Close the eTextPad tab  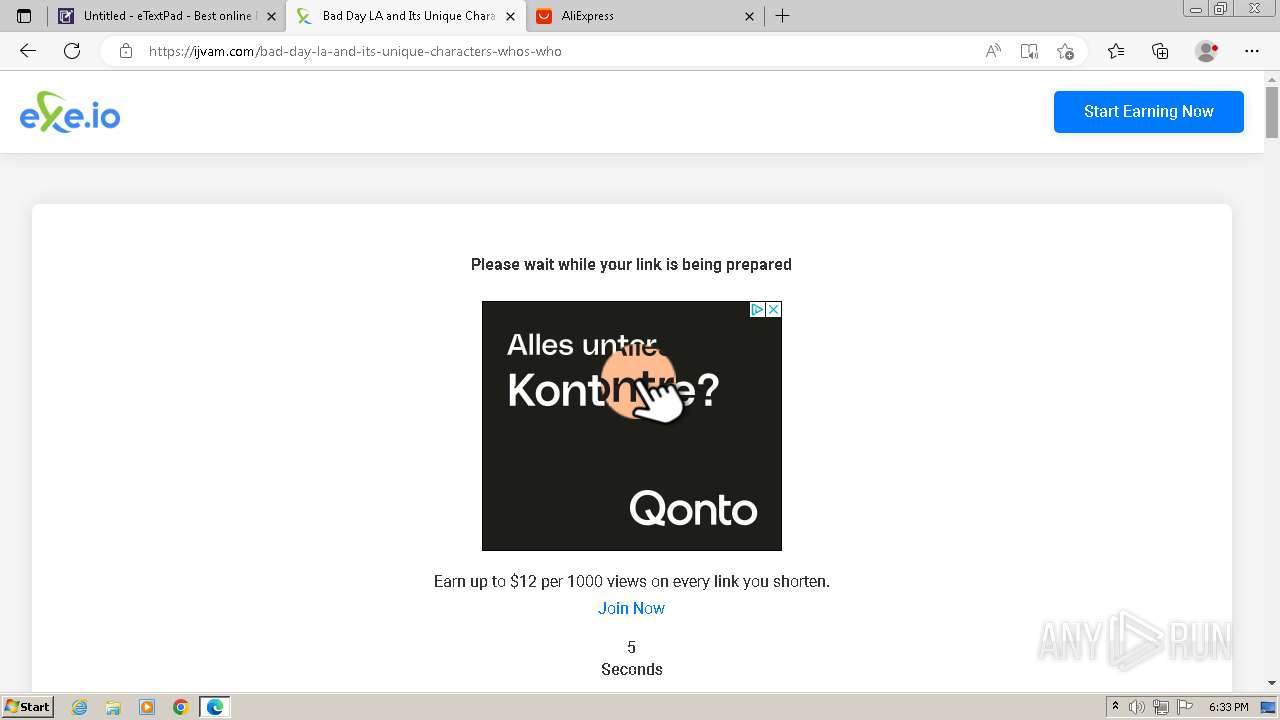point(271,16)
